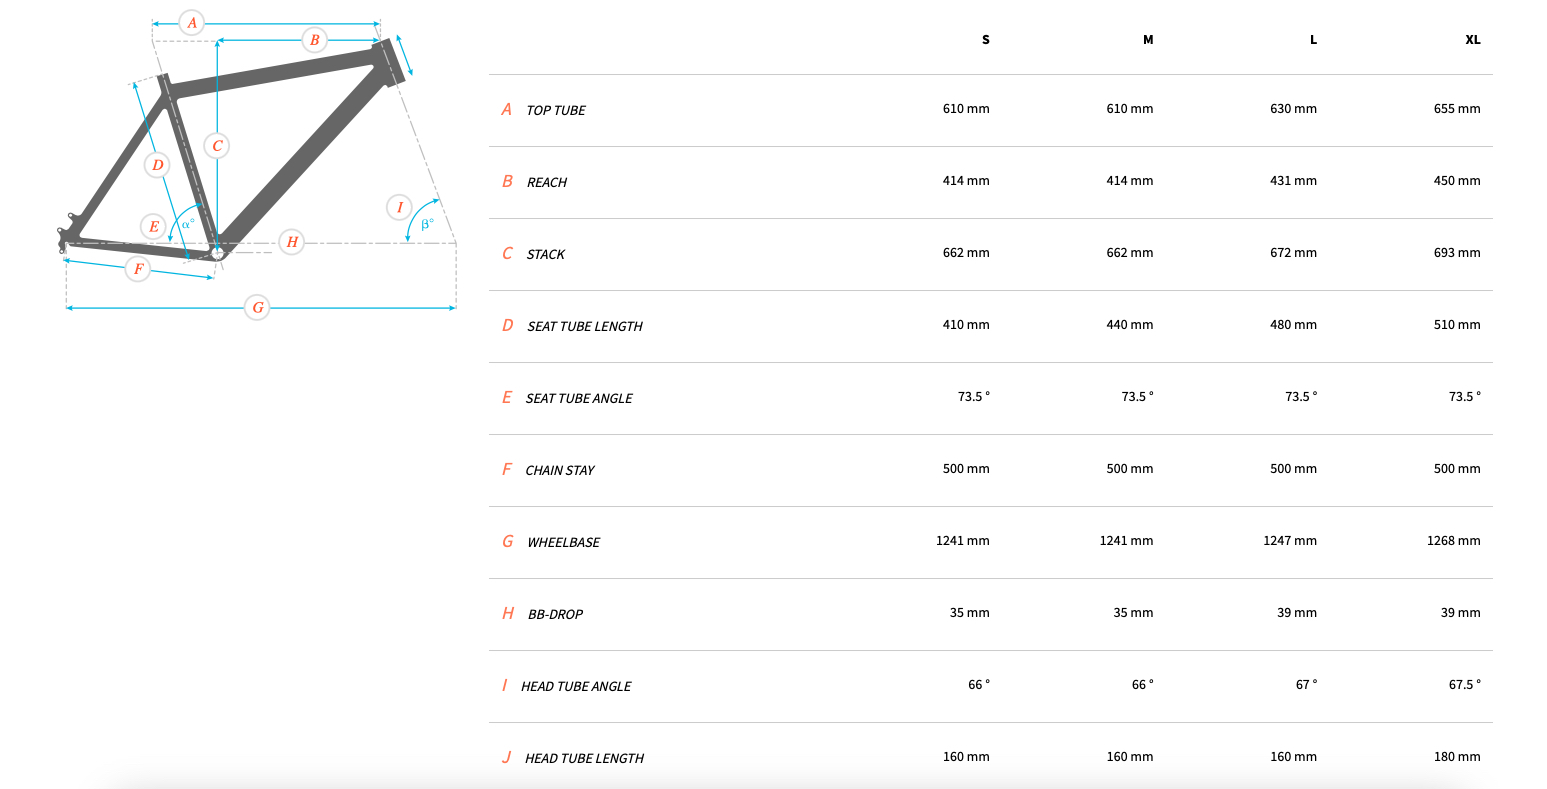Click the circled F chain stay marker

pos(138,268)
